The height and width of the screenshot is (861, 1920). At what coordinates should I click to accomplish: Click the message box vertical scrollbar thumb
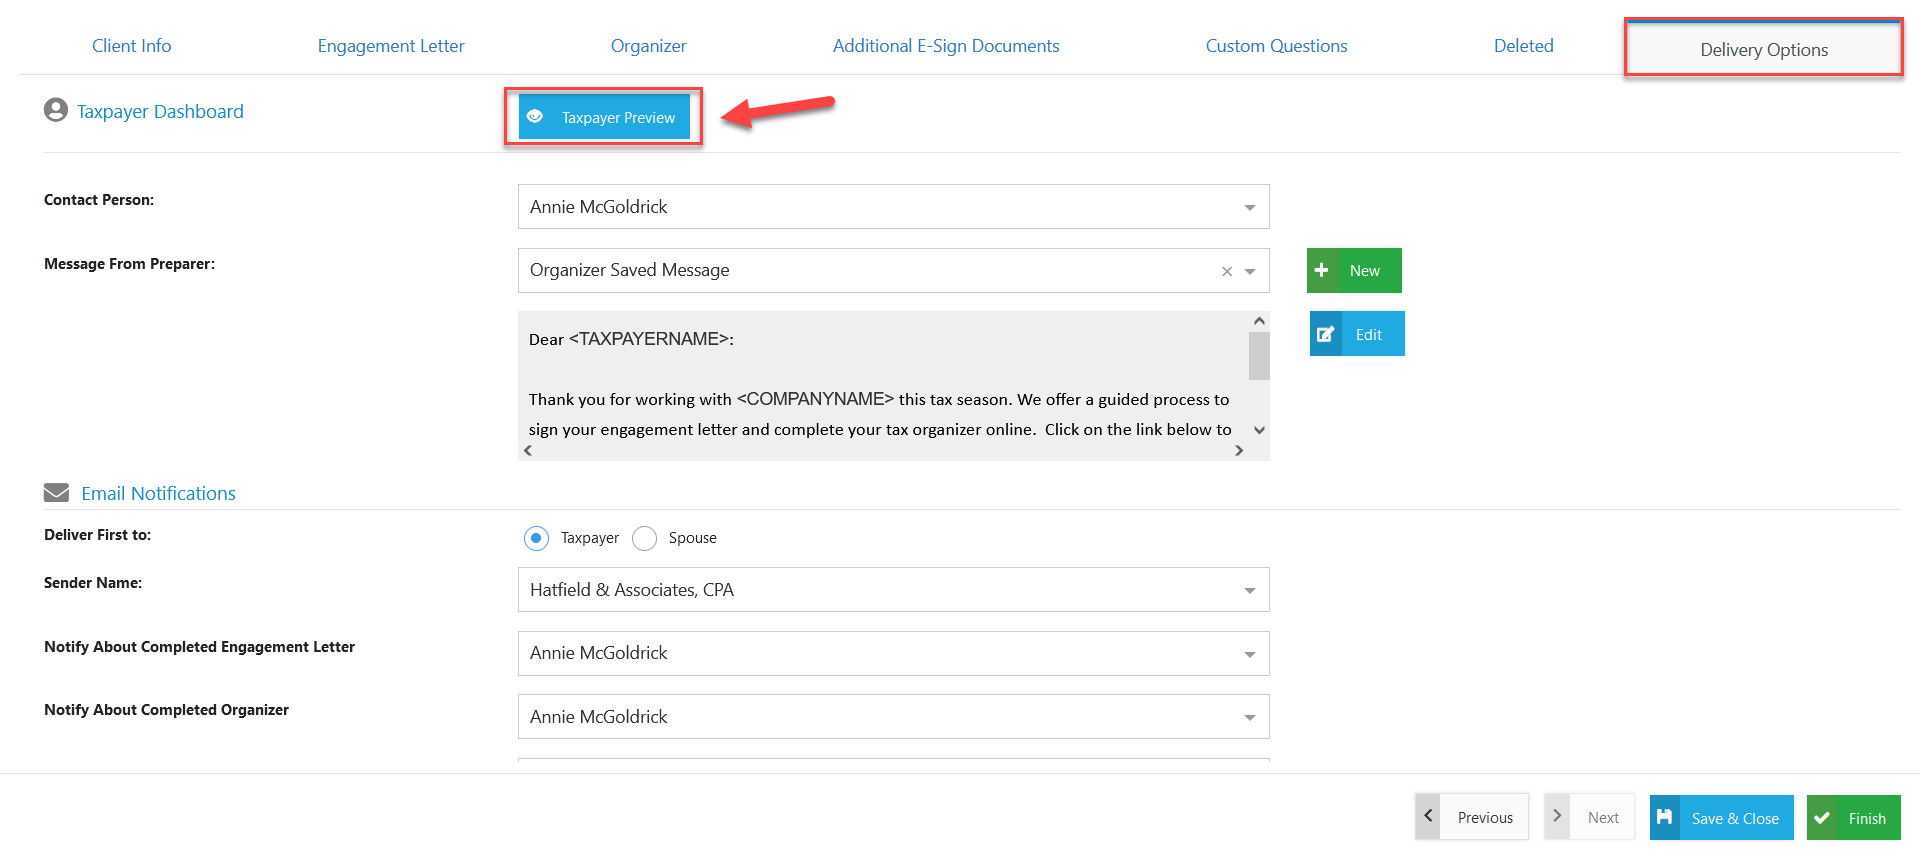[x=1259, y=356]
